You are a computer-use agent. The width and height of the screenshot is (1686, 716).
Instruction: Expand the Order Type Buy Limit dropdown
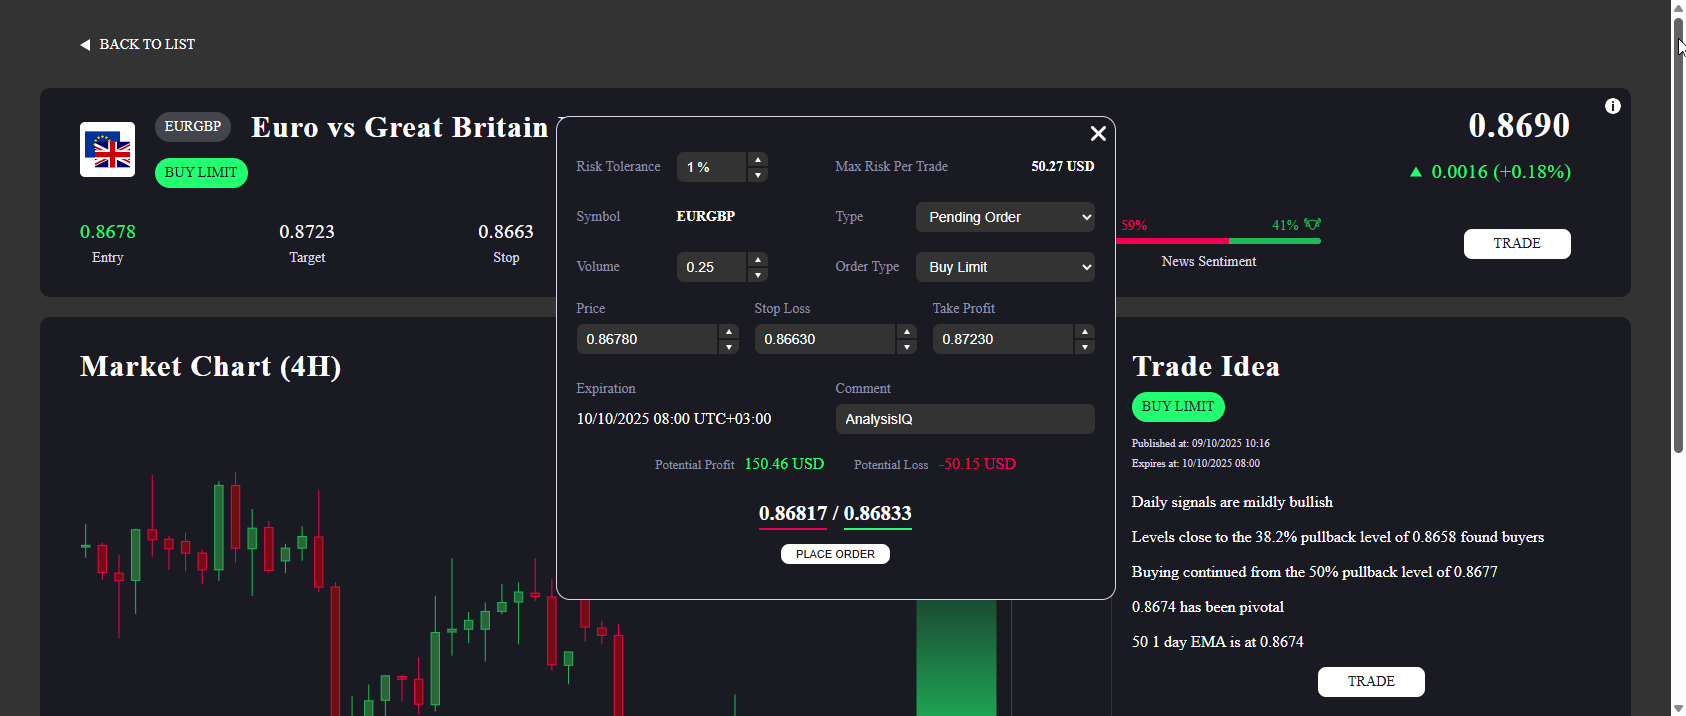(x=1005, y=267)
